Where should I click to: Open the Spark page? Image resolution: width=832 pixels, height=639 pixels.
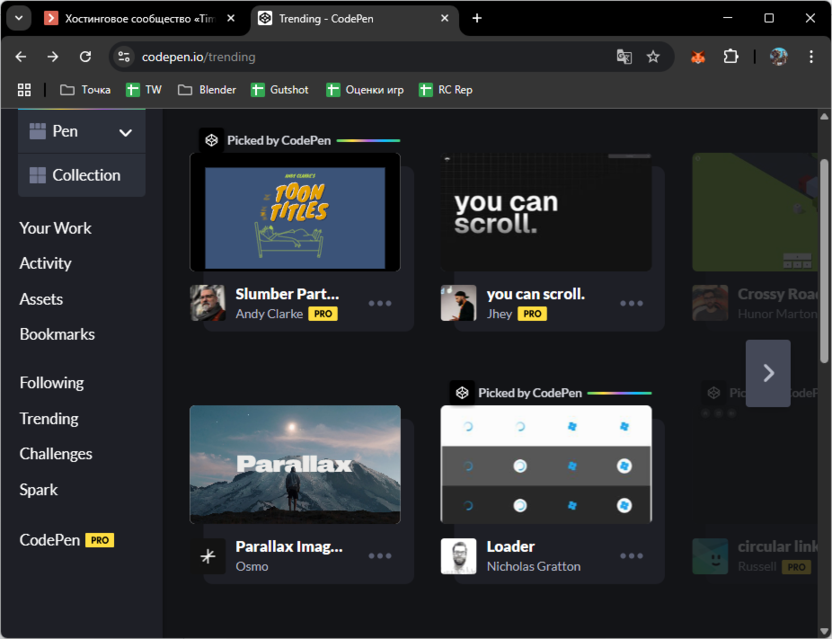point(38,489)
